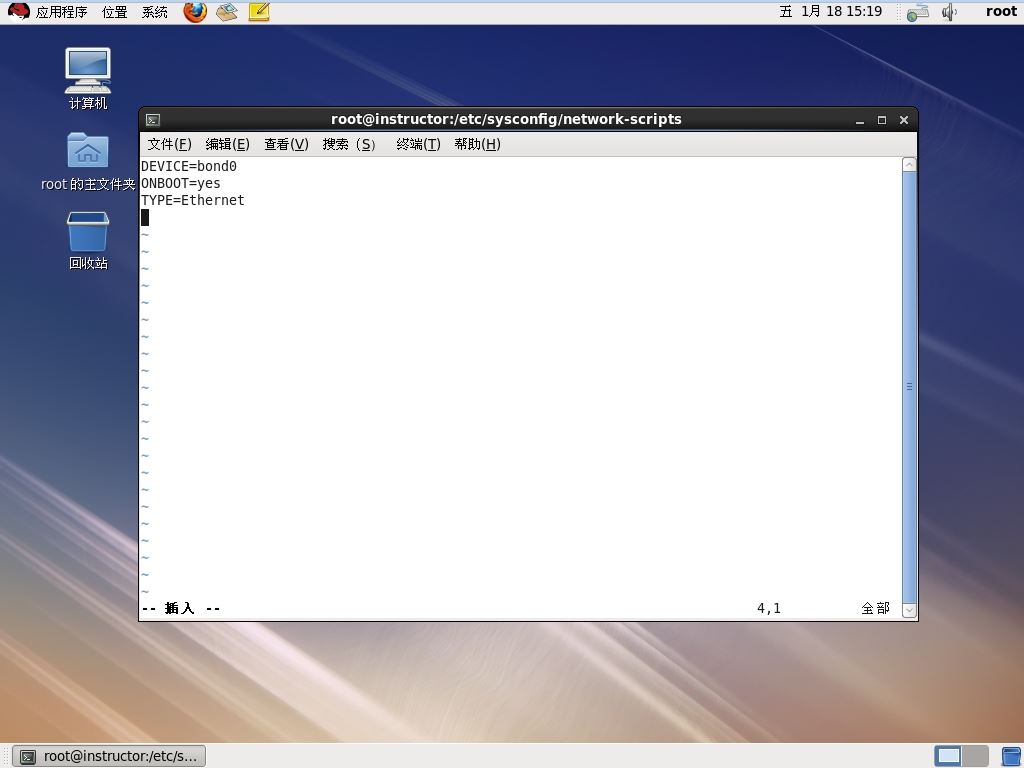Click the terminal window title text
Image resolution: width=1024 pixels, height=768 pixels.
coord(506,120)
